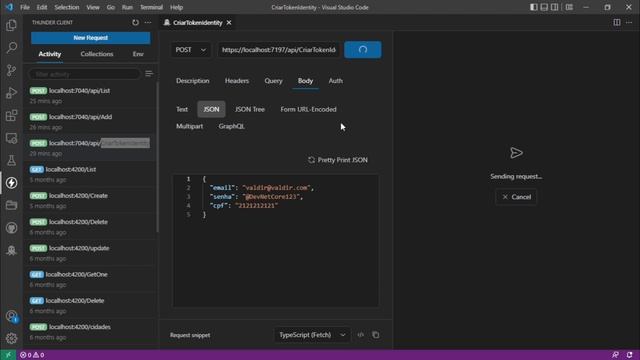This screenshot has width=640, height=360.
Task: Open POST localhost:4200/Create activity
Action: pyautogui.click(x=90, y=200)
